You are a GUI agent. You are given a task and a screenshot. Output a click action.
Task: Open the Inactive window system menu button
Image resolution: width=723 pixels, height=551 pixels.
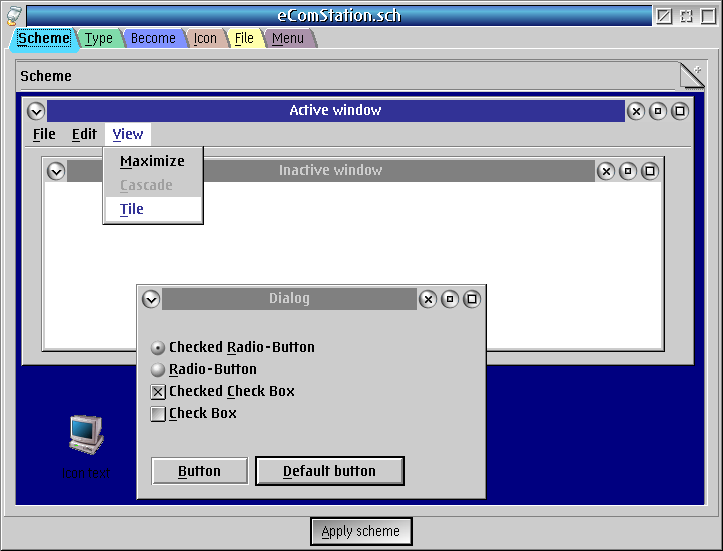pyautogui.click(x=56, y=172)
